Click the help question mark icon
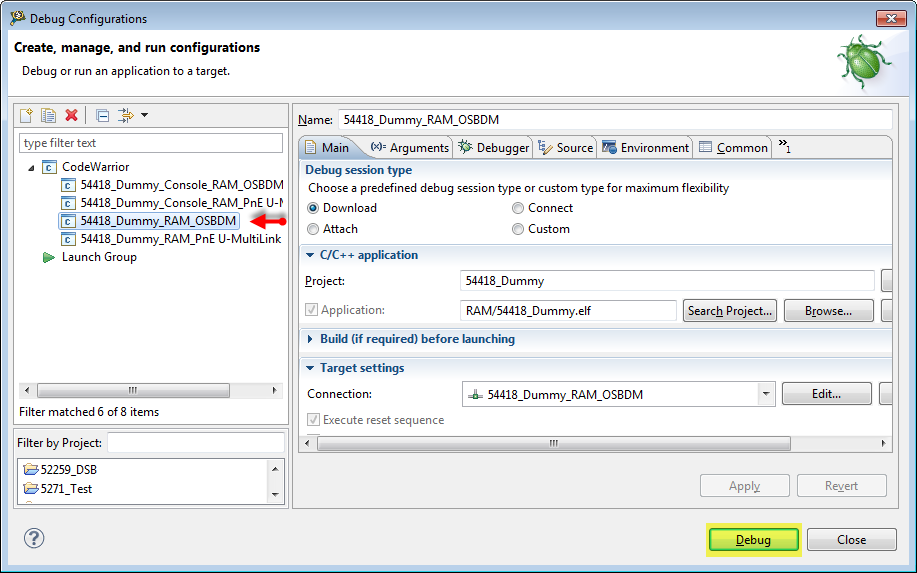 click(34, 538)
